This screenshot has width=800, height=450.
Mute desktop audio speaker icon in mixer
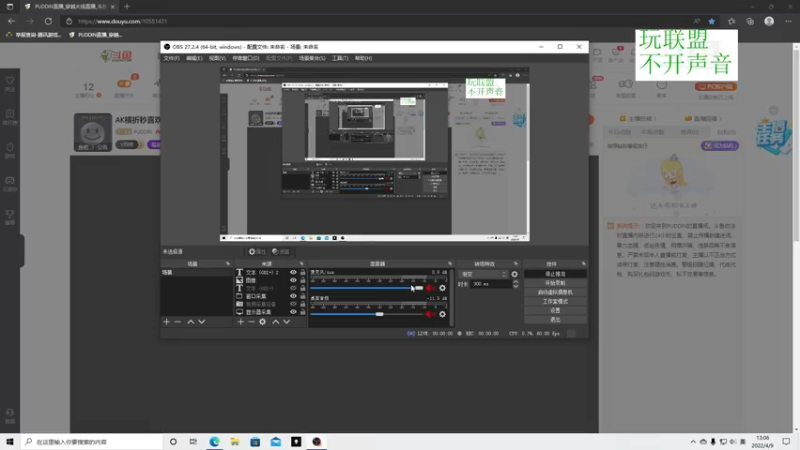point(430,314)
